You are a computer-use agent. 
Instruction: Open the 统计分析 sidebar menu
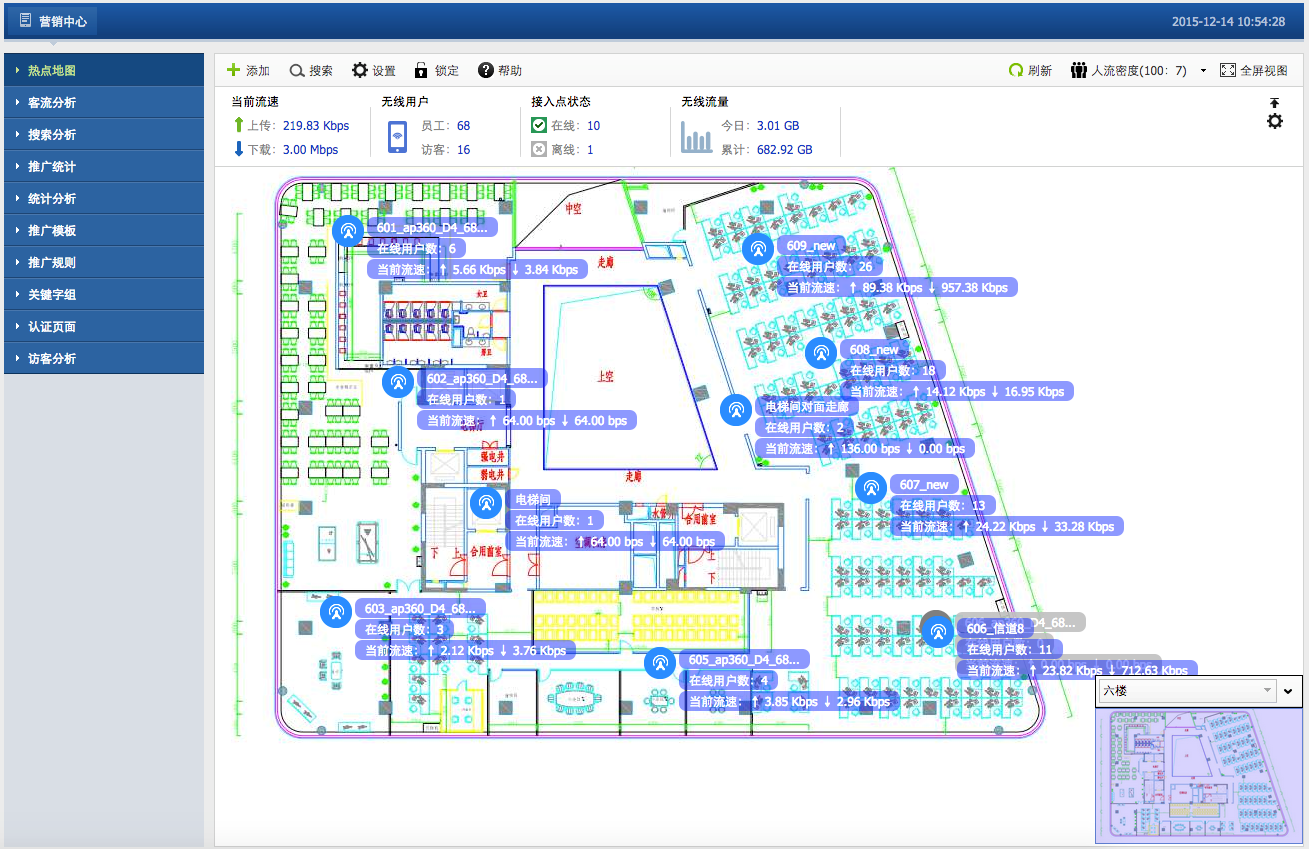104,199
